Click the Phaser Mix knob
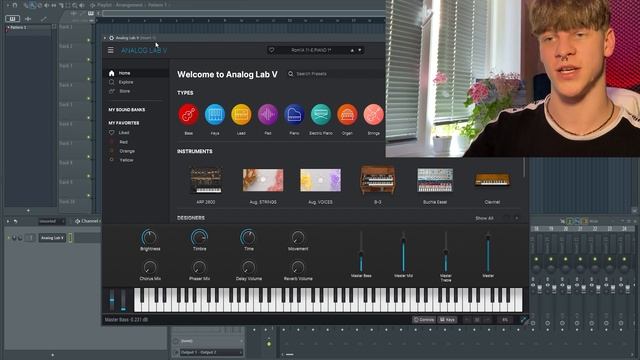This screenshot has width=640, height=360. coord(199,268)
